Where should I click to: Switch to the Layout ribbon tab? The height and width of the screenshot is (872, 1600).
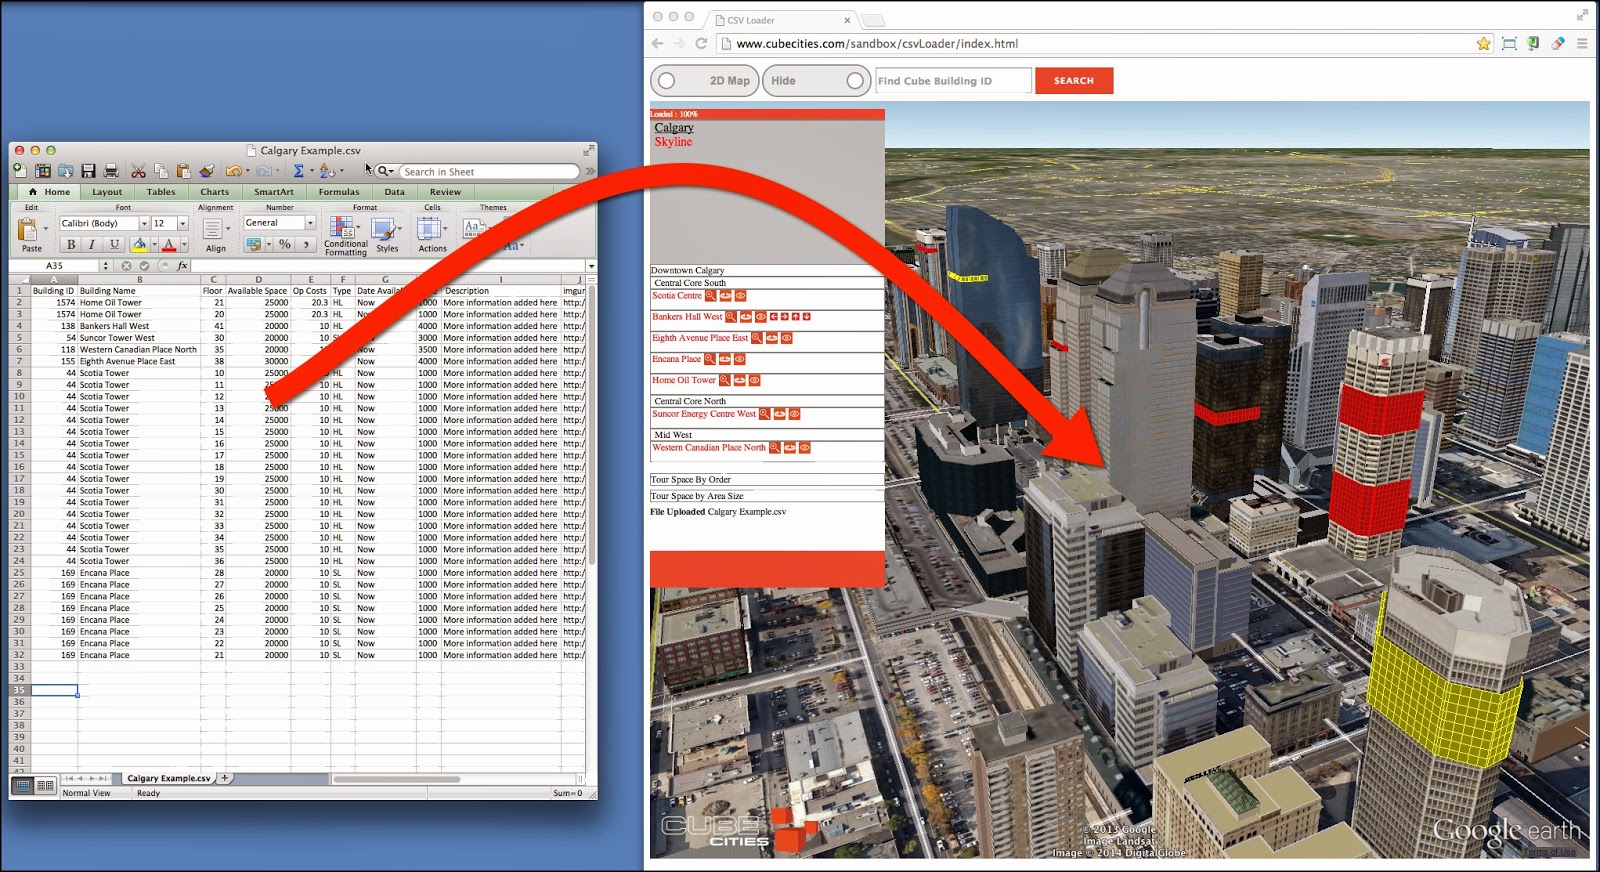coord(107,192)
